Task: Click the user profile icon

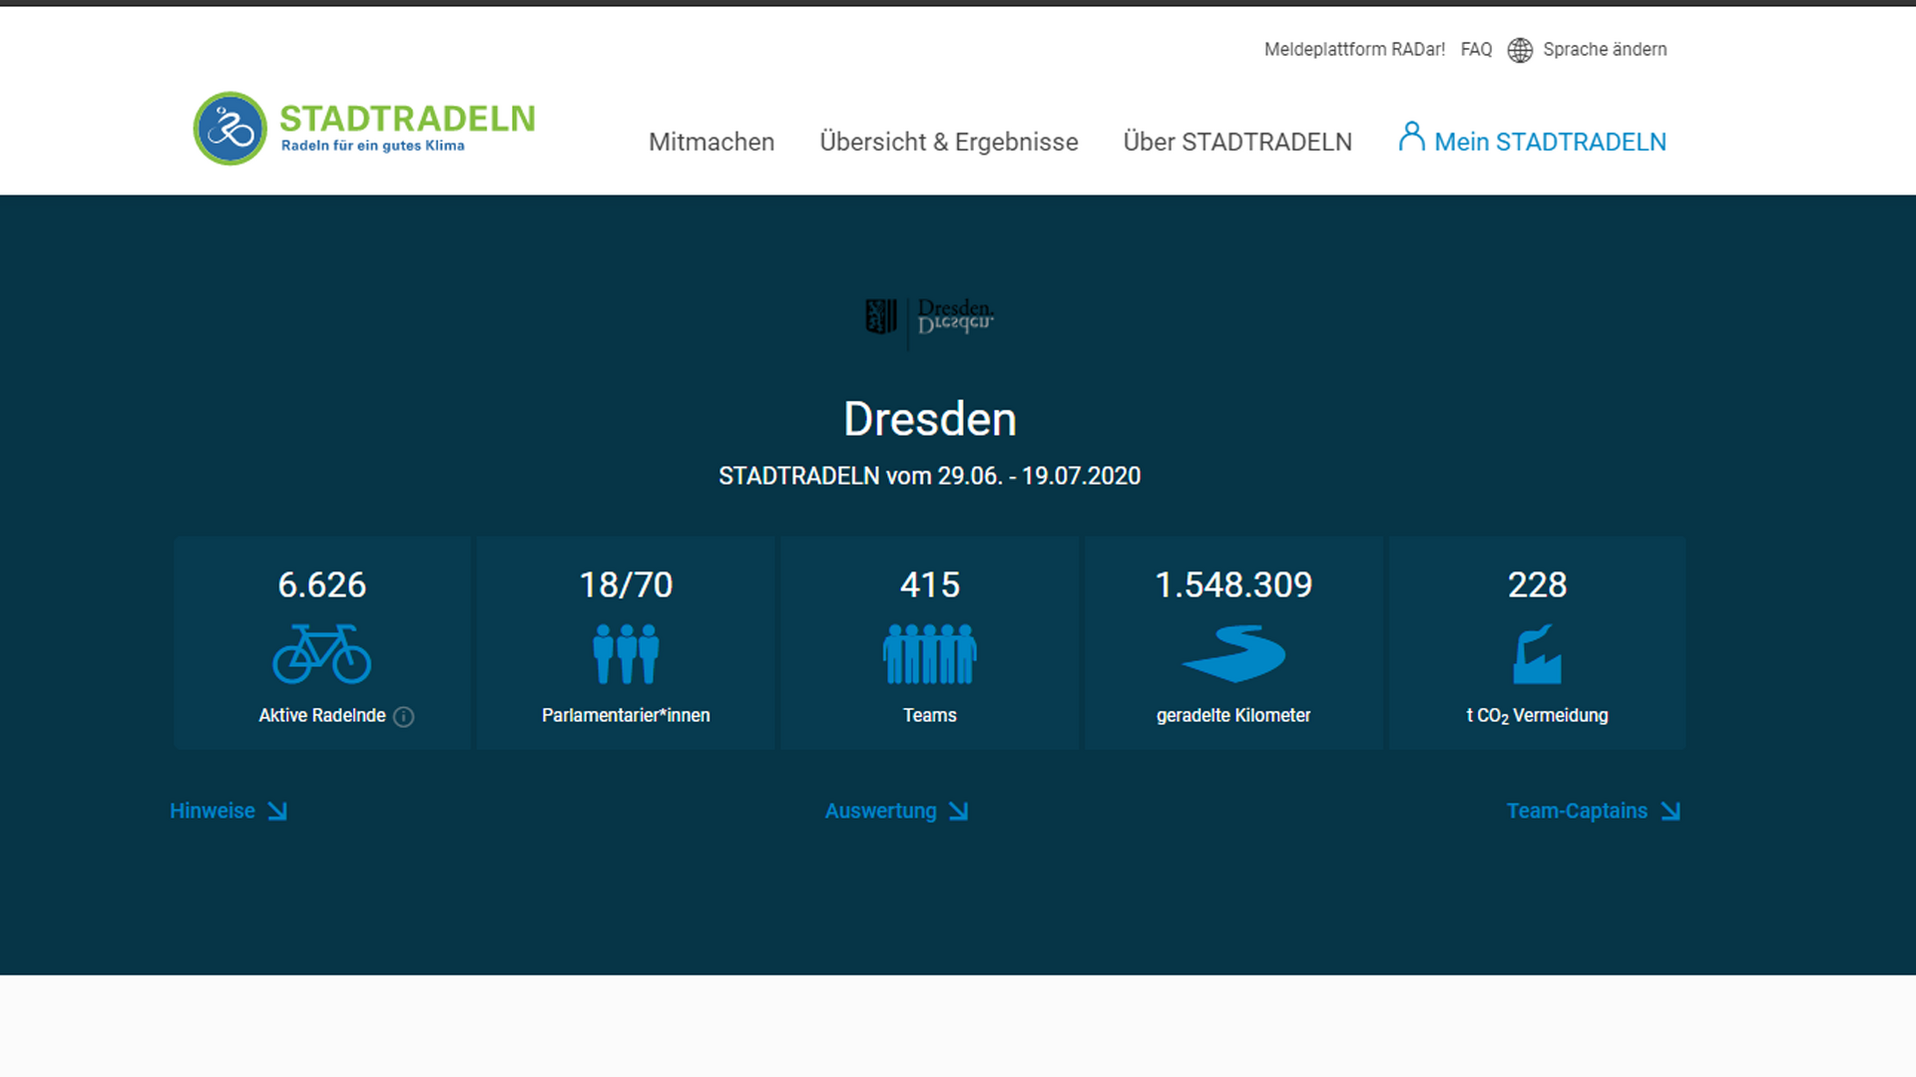Action: pyautogui.click(x=1411, y=137)
